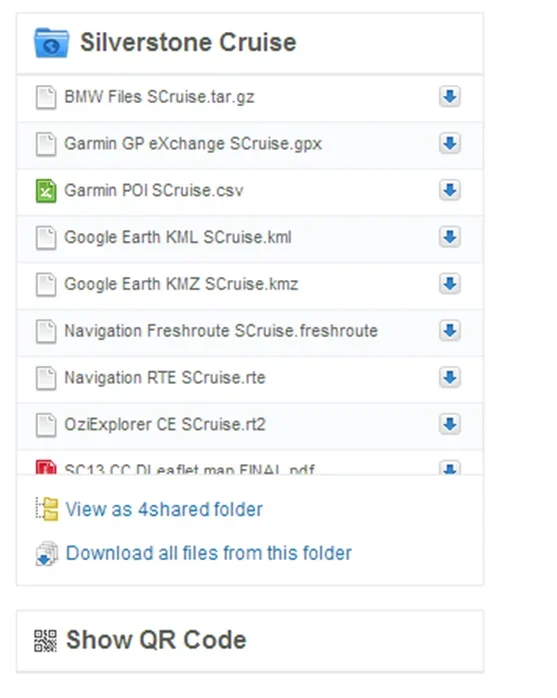The width and height of the screenshot is (557, 698).
Task: Click file icon beside BMW Files SCruise.tar.gz
Action: pos(46,97)
